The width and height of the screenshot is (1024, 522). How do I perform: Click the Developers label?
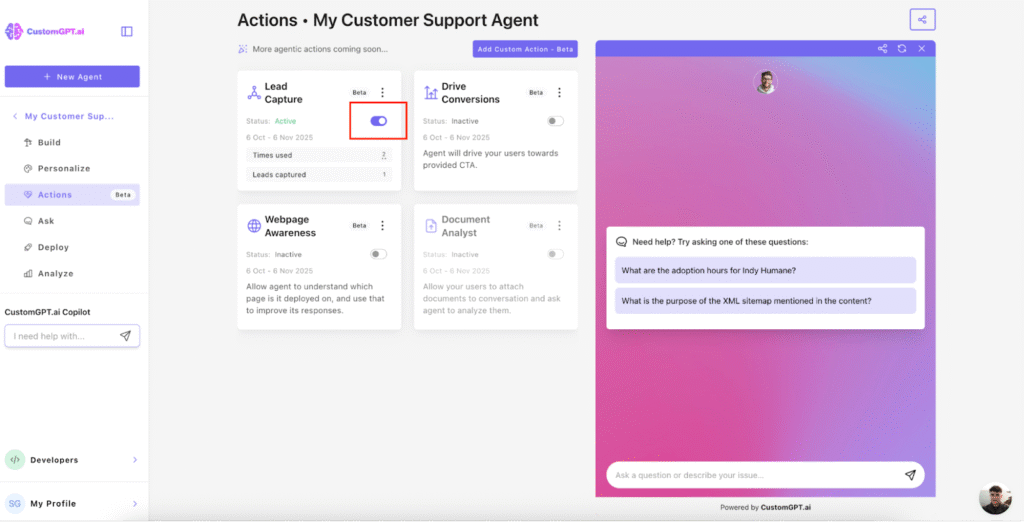(x=54, y=460)
